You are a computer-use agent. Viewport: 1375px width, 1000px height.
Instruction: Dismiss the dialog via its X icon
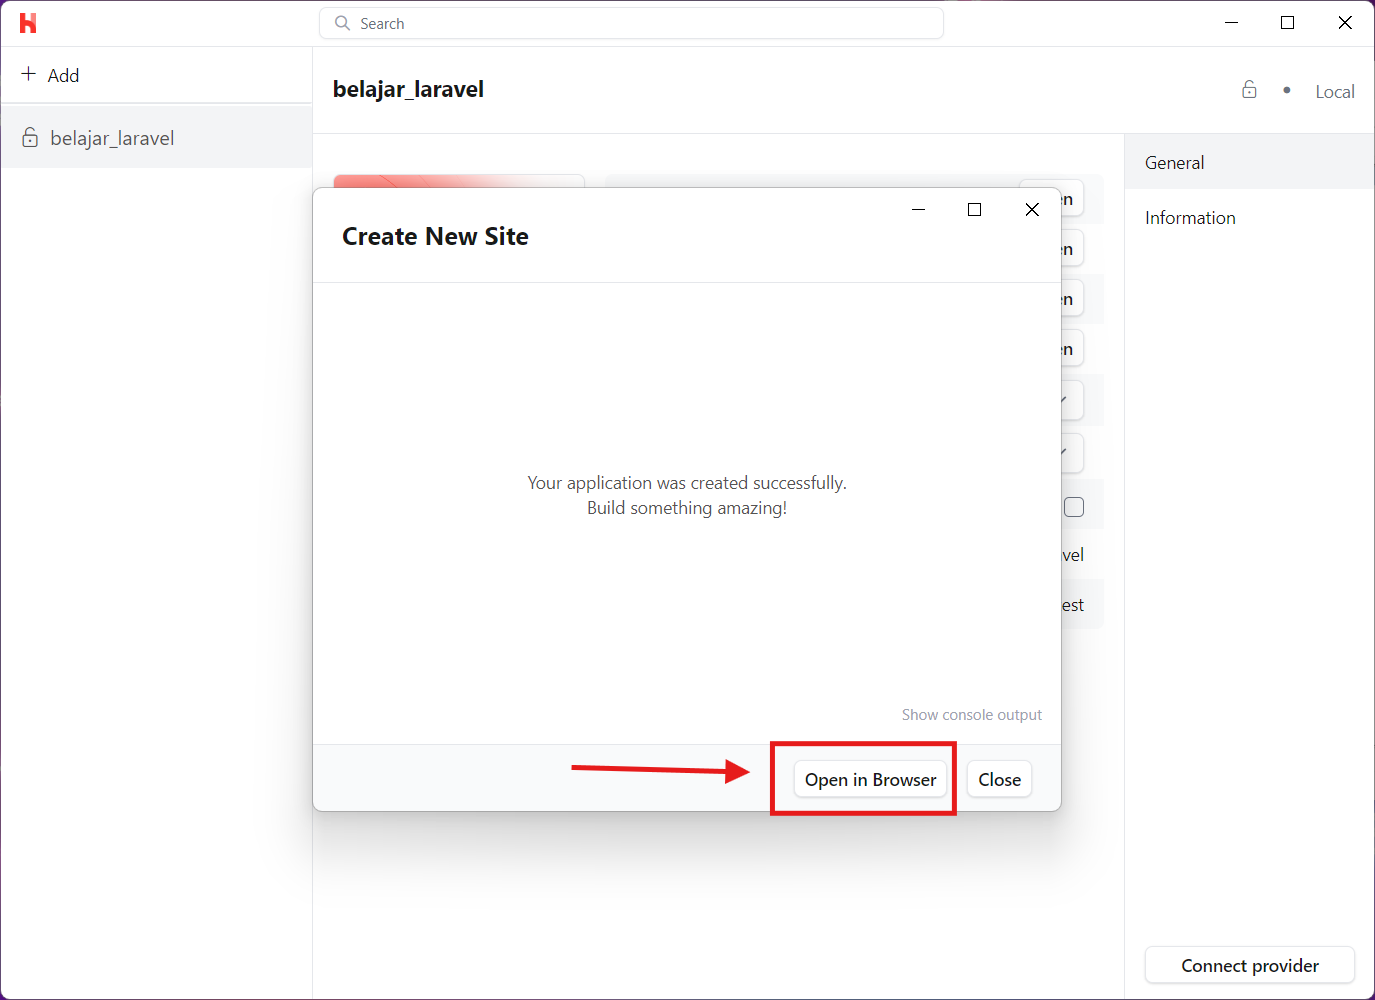1032,209
